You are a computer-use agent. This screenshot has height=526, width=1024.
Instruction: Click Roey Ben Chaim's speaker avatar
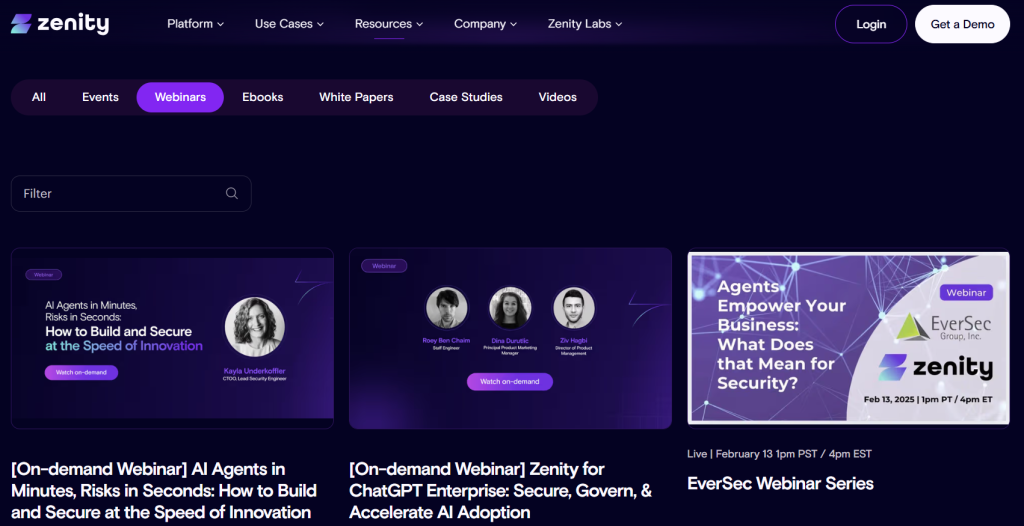click(446, 308)
